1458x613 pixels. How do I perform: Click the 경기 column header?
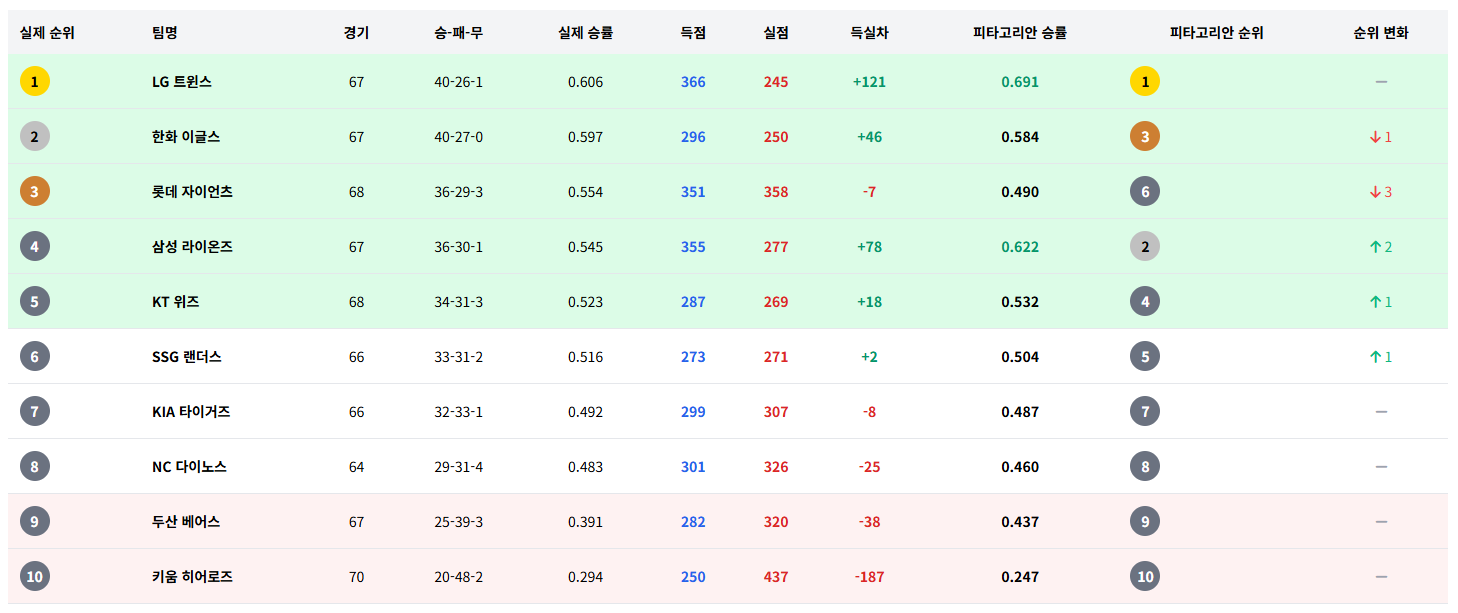pos(356,33)
